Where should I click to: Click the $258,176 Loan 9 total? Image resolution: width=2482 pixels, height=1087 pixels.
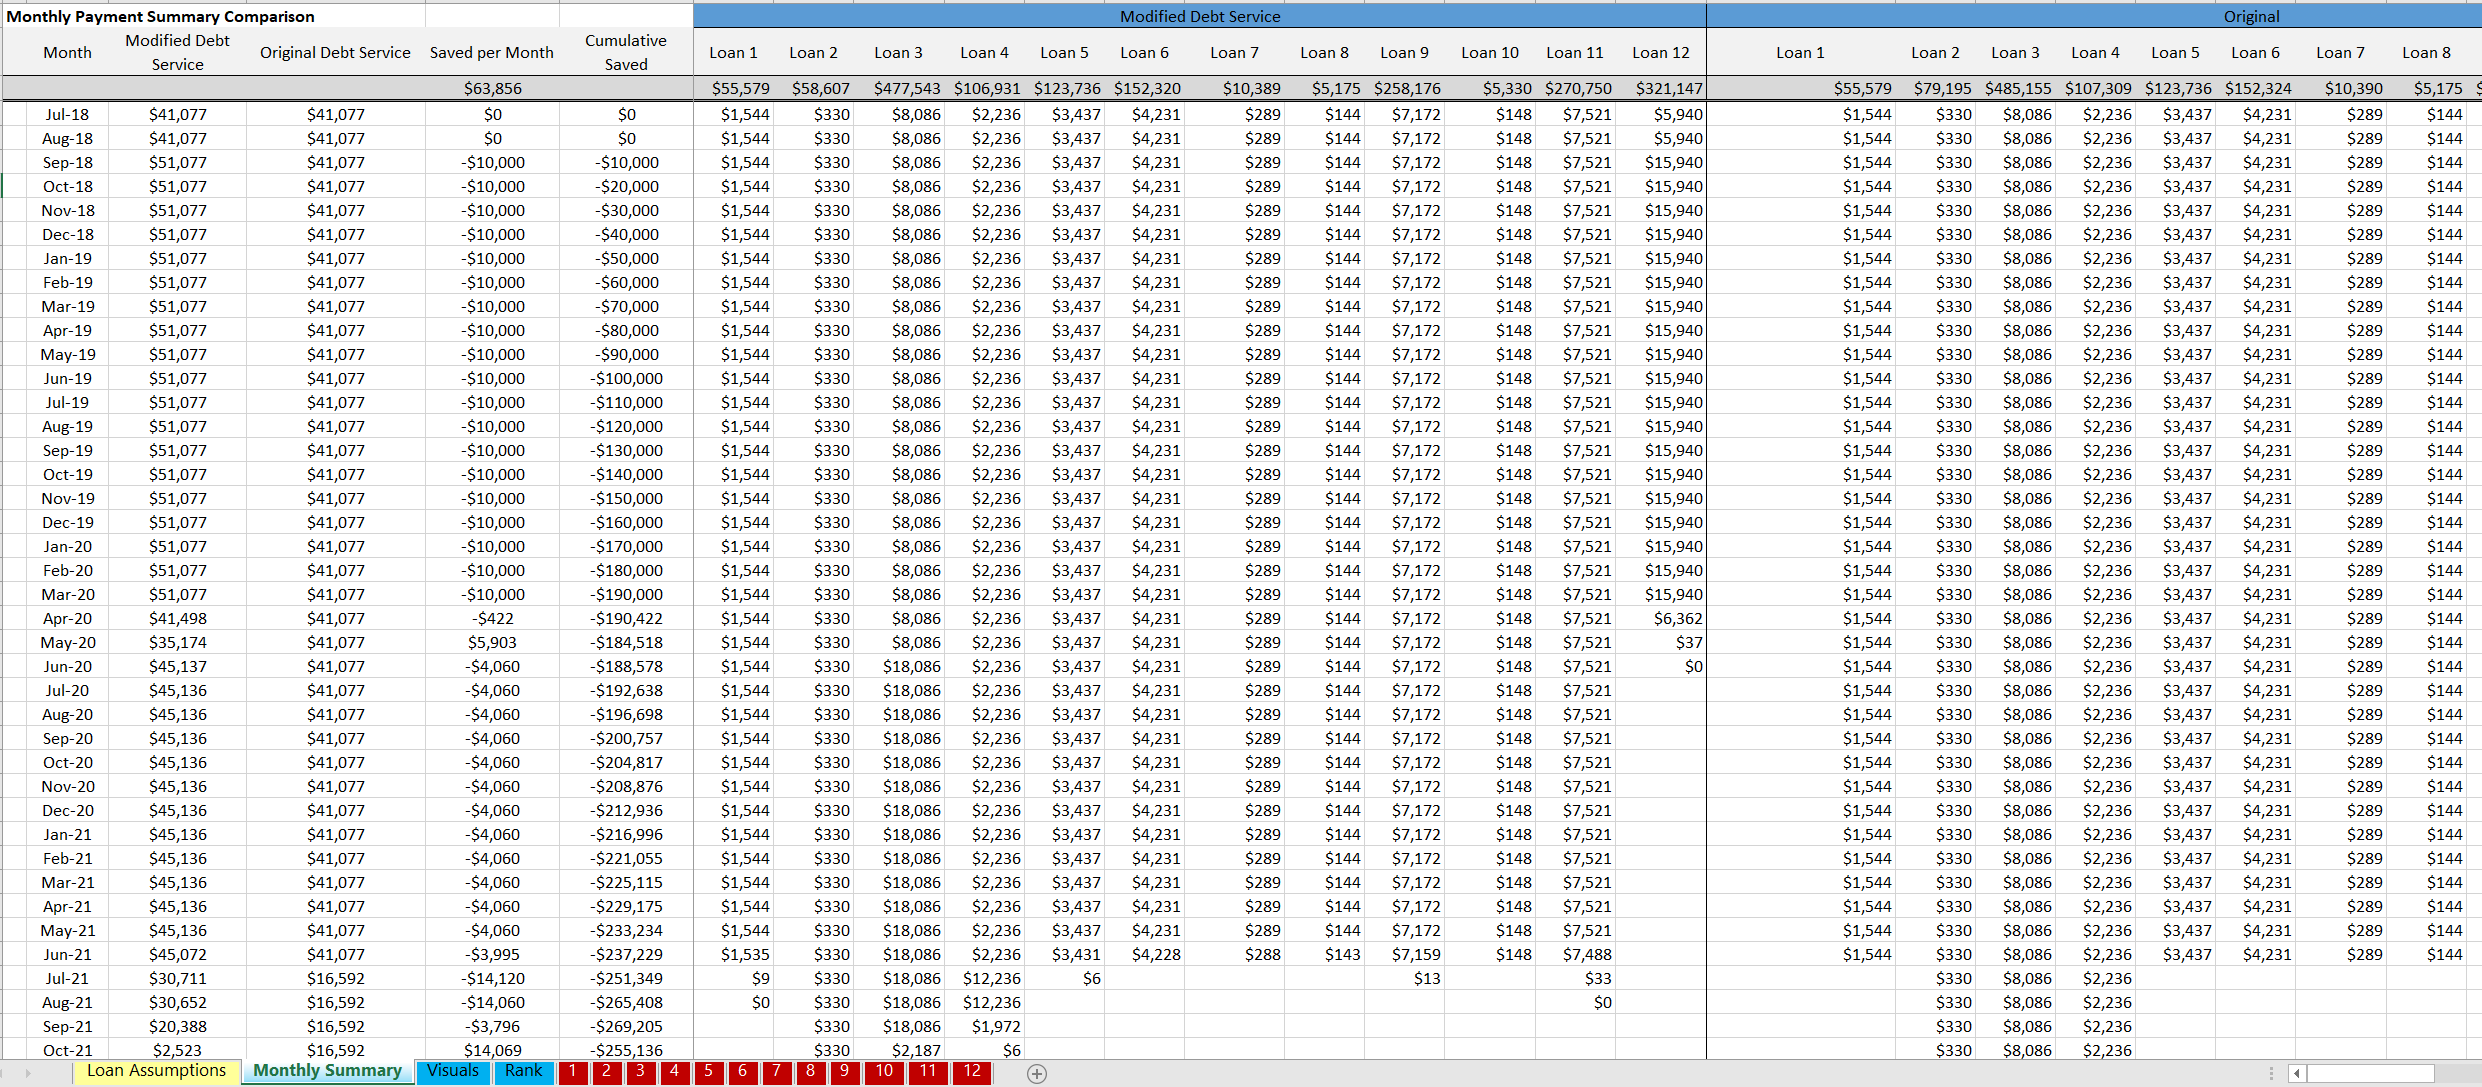click(1404, 88)
